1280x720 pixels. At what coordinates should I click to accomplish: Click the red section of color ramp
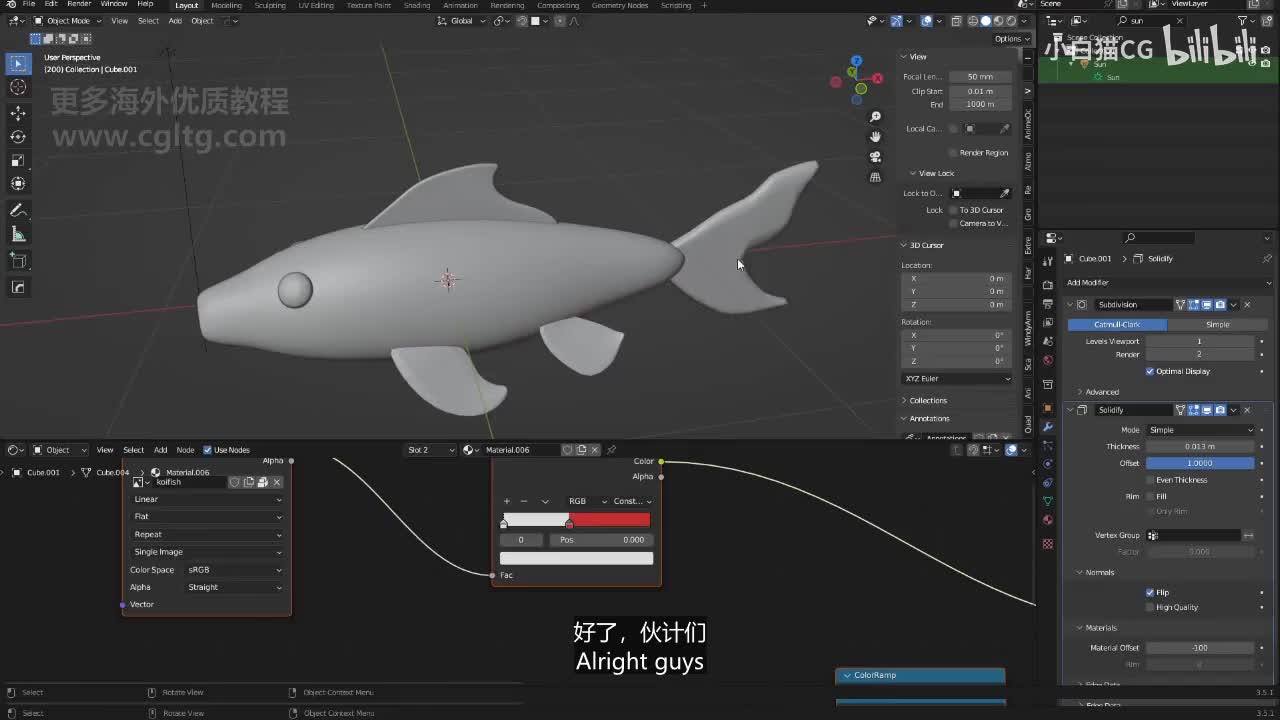coord(610,520)
